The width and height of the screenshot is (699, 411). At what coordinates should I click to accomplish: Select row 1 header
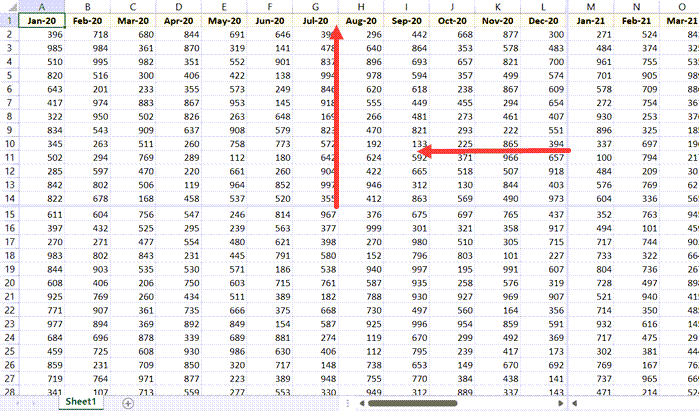coord(7,20)
